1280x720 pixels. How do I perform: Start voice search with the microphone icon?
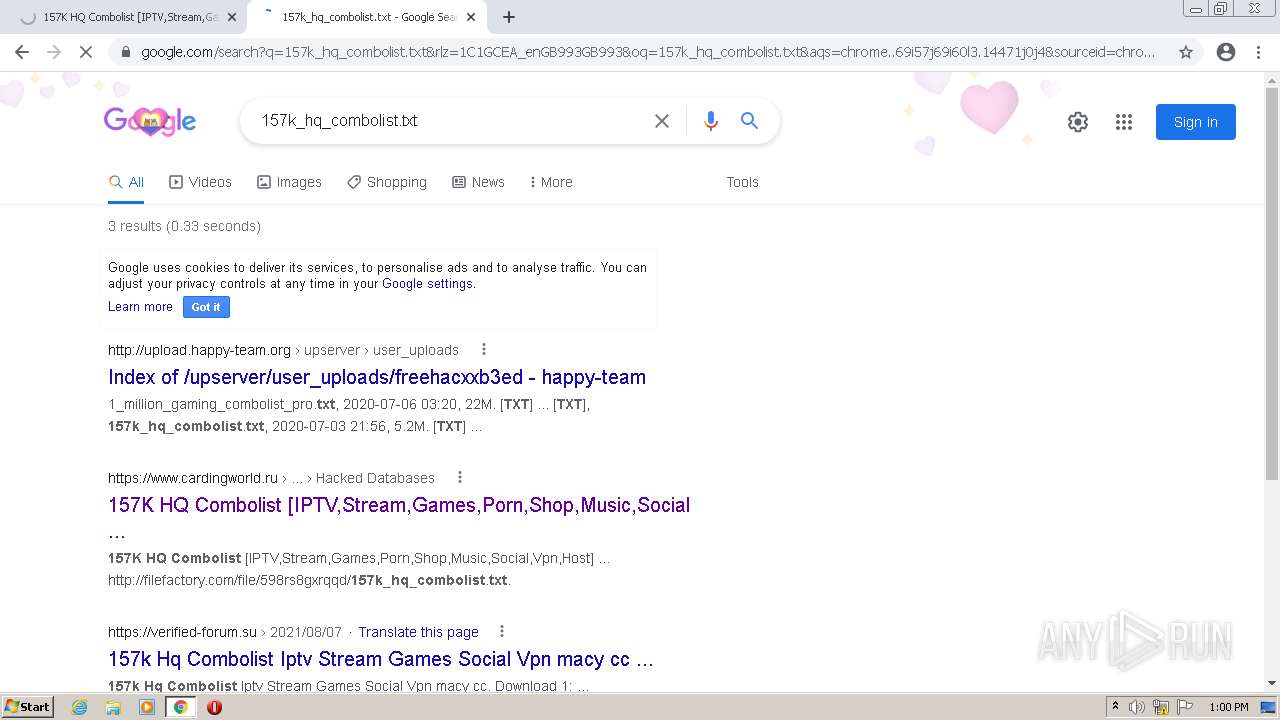pyautogui.click(x=711, y=121)
